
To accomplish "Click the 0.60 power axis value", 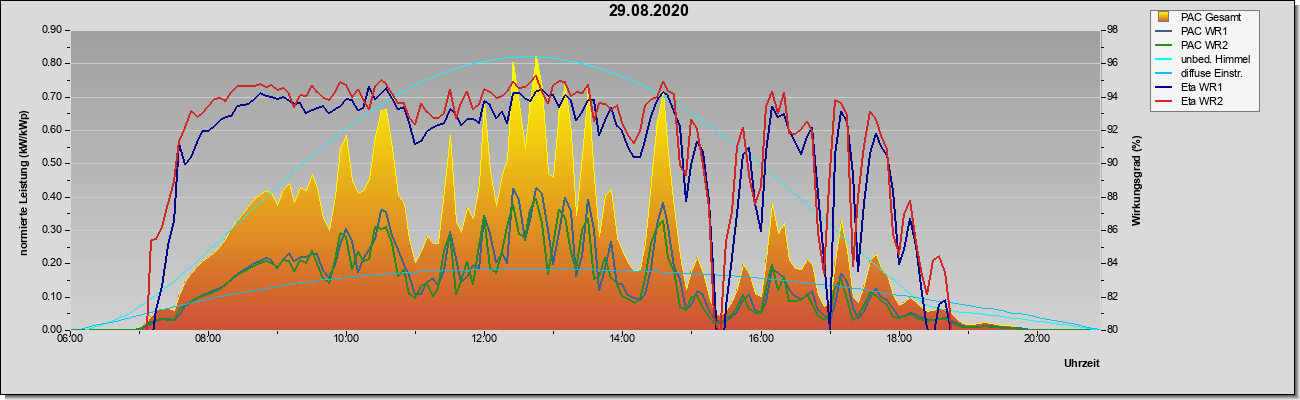I will tap(53, 130).
